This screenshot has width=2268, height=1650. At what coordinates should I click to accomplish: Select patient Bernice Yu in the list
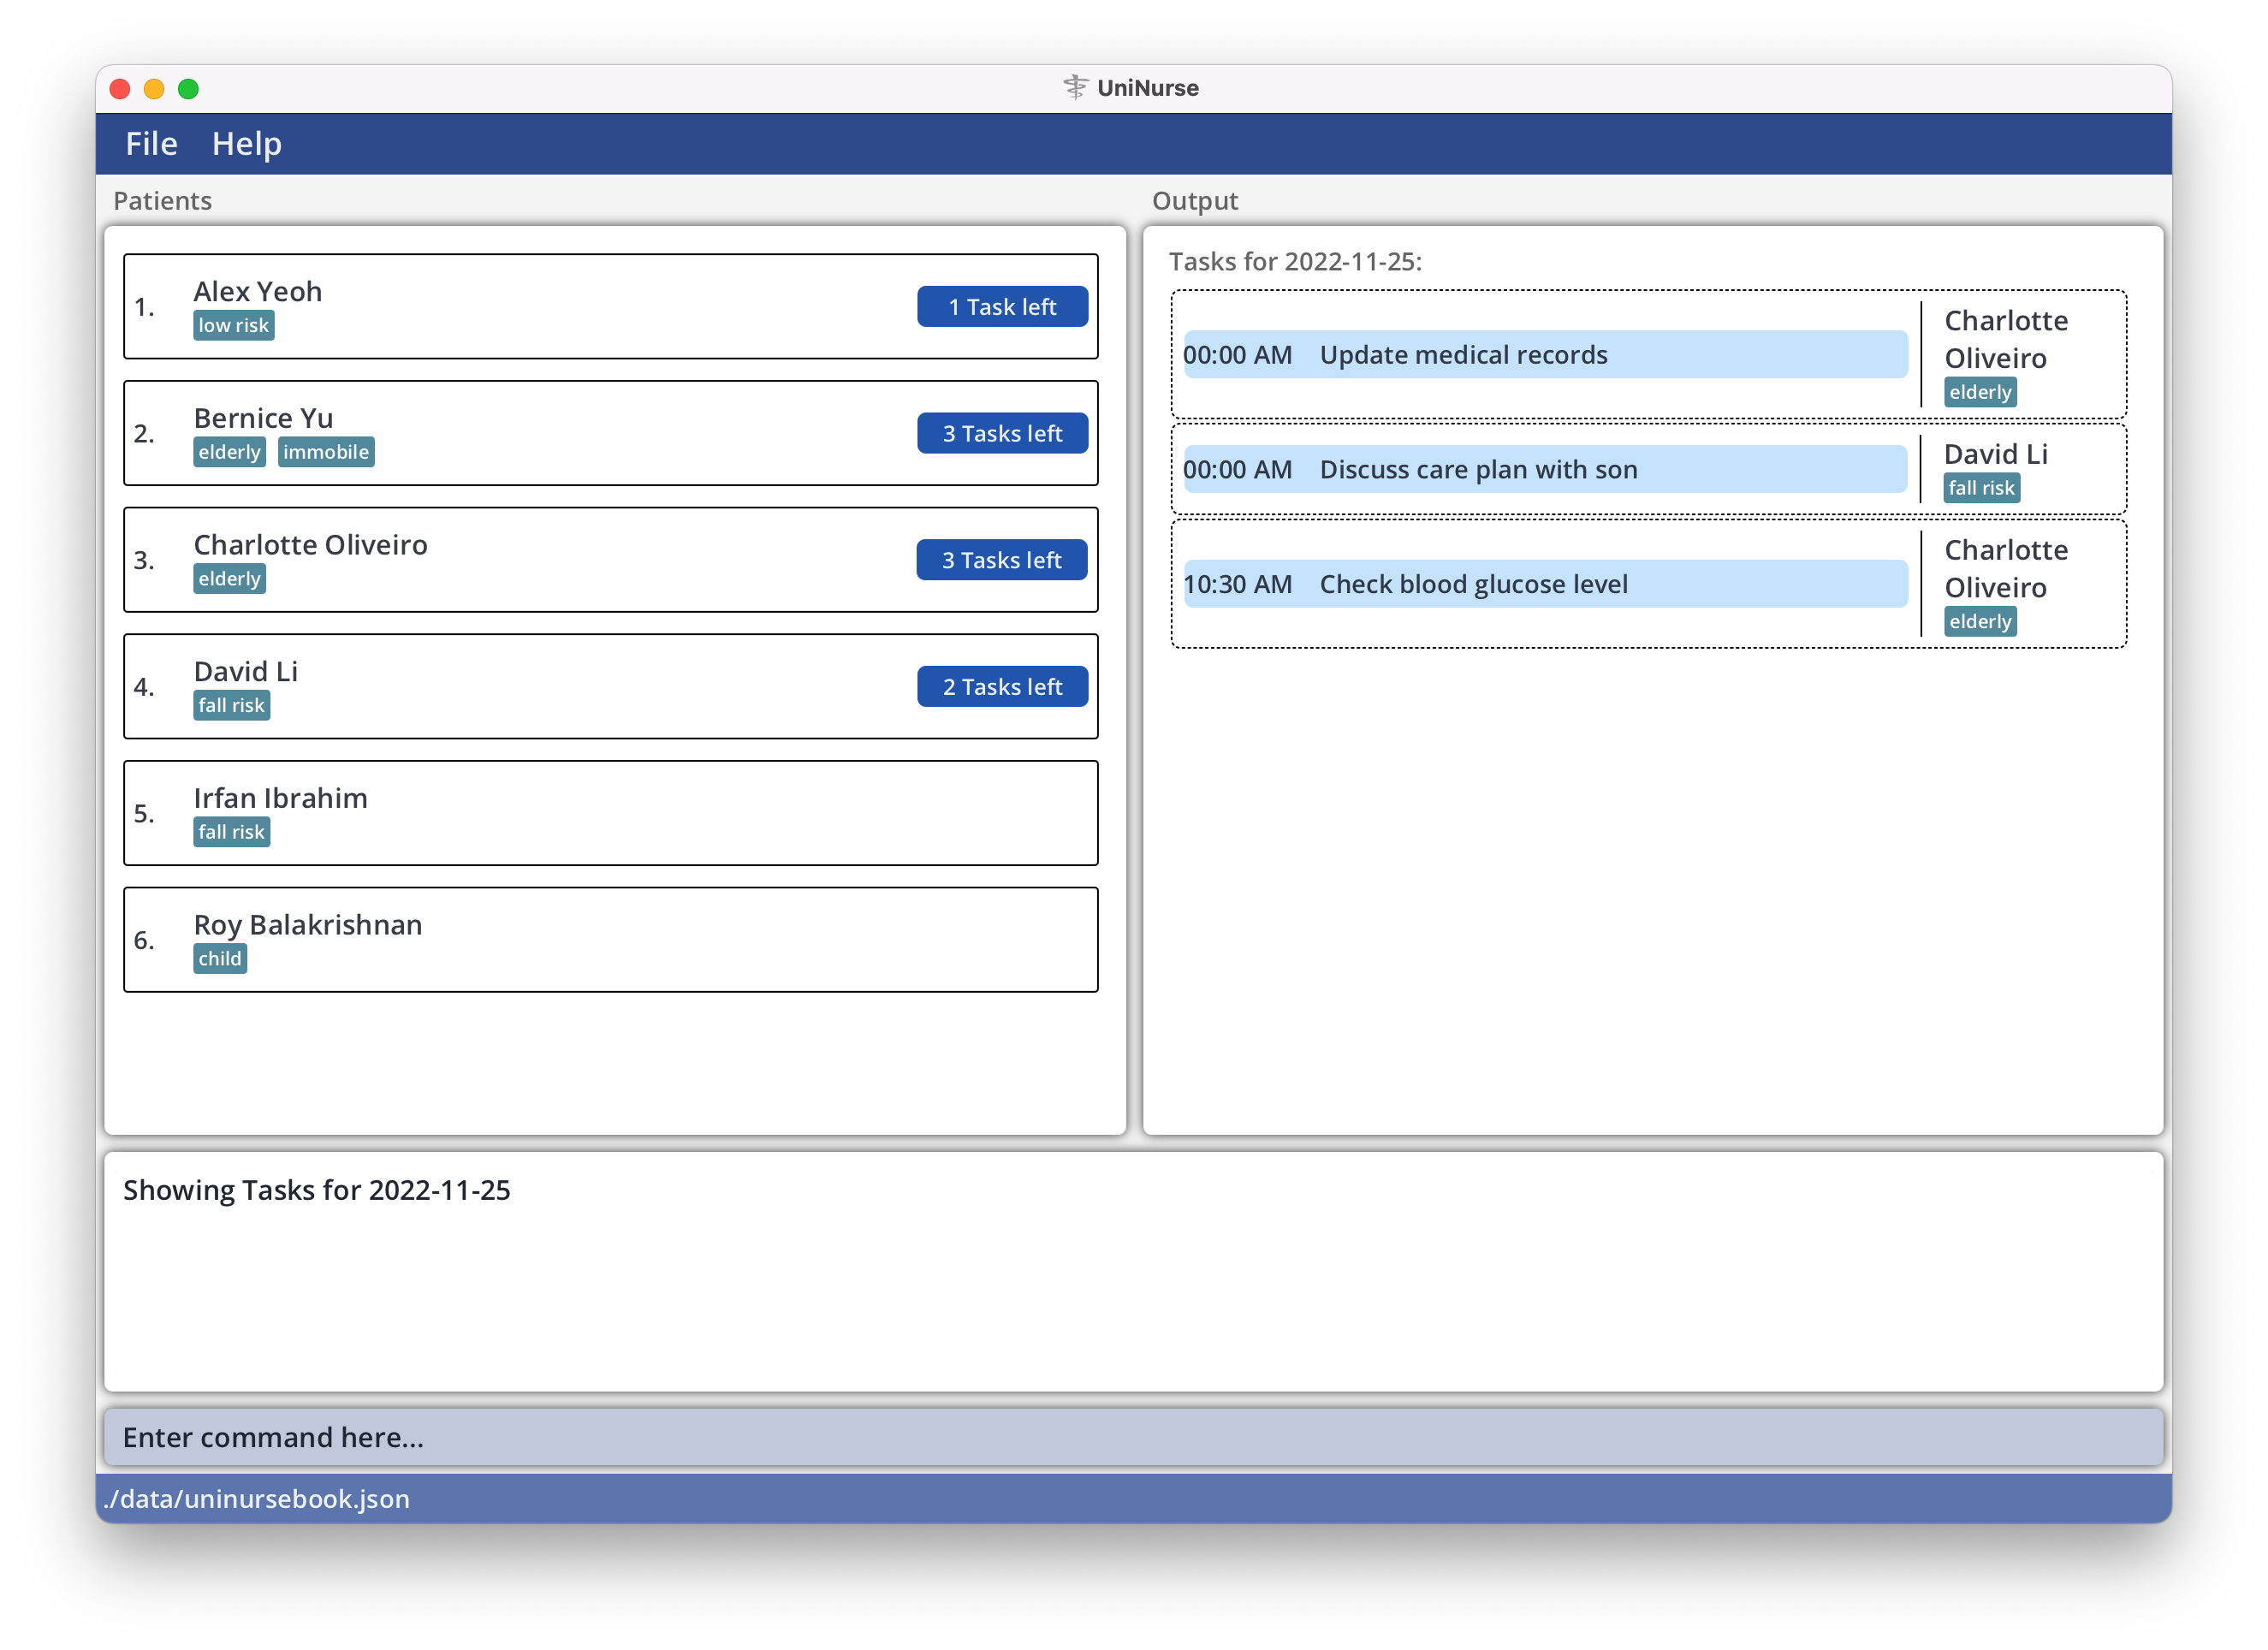click(x=610, y=433)
